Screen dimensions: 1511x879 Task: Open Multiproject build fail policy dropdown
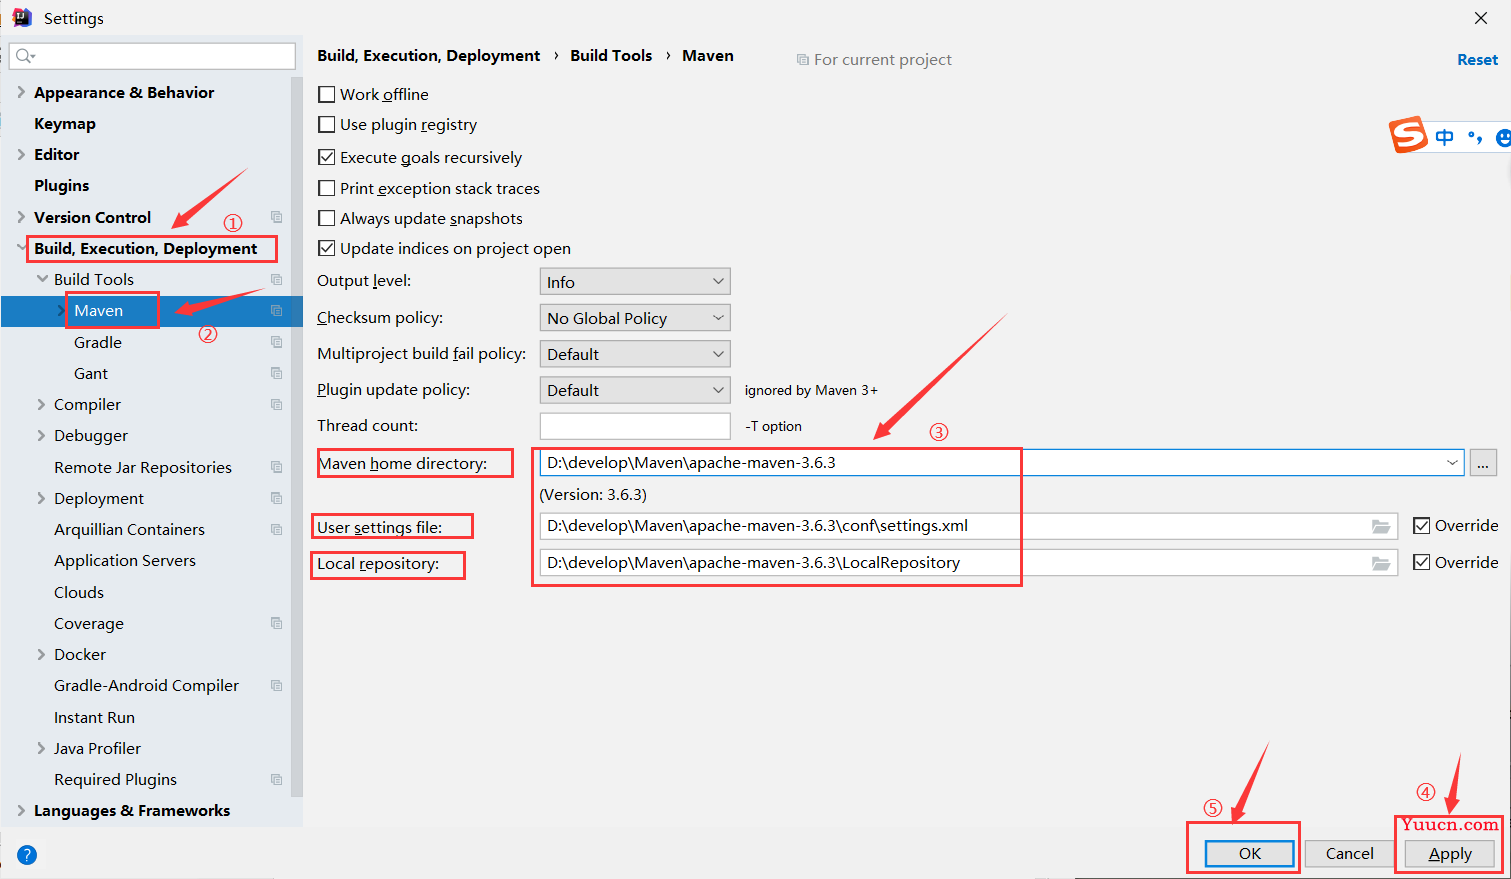point(635,354)
